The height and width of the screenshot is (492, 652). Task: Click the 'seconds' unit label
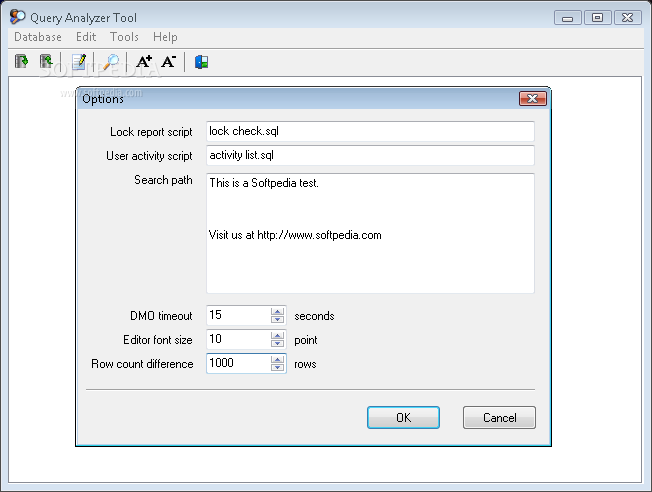[x=314, y=316]
